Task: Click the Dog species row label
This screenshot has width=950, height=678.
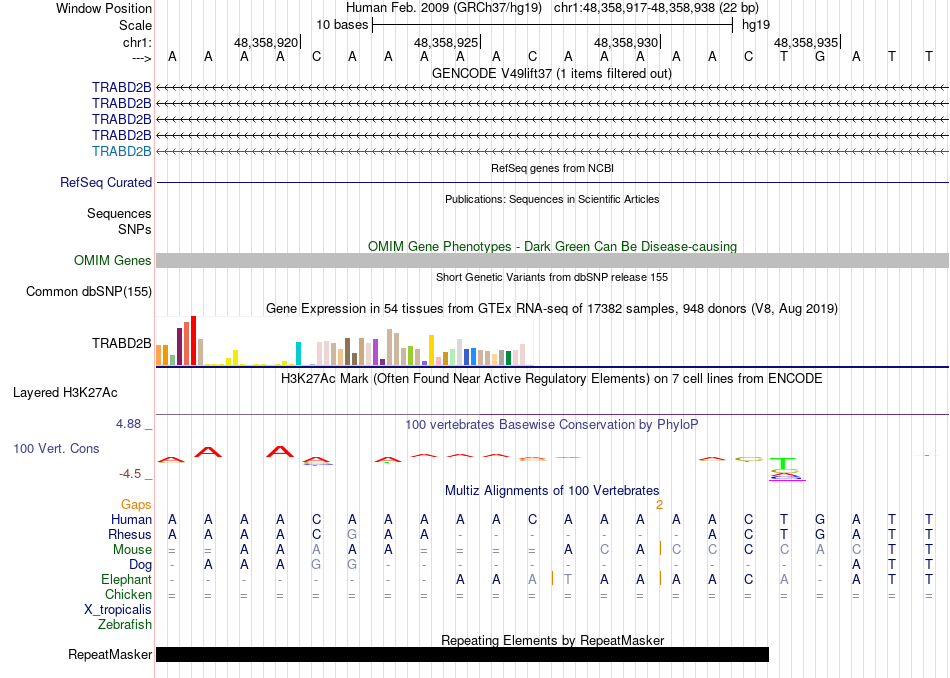Action: click(140, 565)
